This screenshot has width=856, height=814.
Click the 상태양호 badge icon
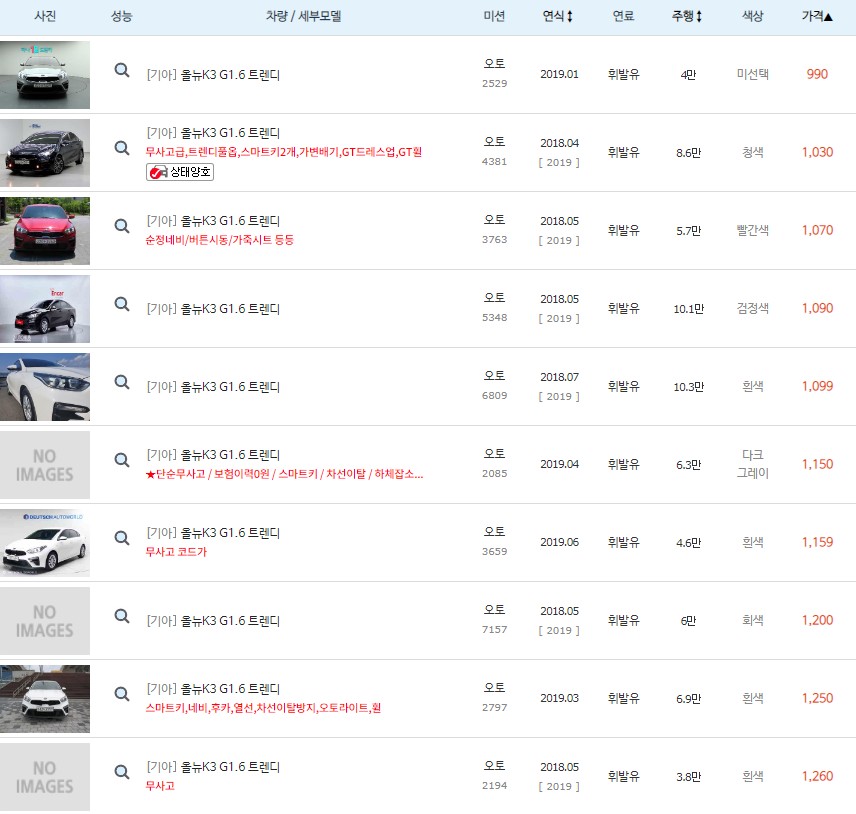pos(180,172)
